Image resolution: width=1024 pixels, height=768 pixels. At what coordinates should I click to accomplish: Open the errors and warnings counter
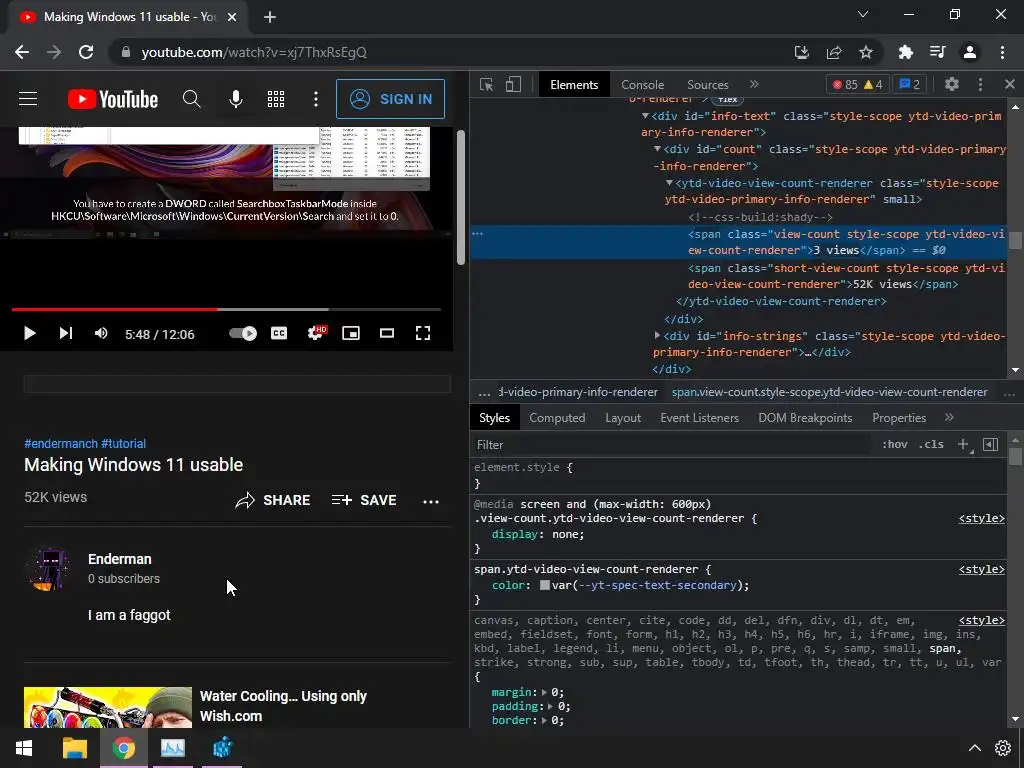[x=857, y=84]
